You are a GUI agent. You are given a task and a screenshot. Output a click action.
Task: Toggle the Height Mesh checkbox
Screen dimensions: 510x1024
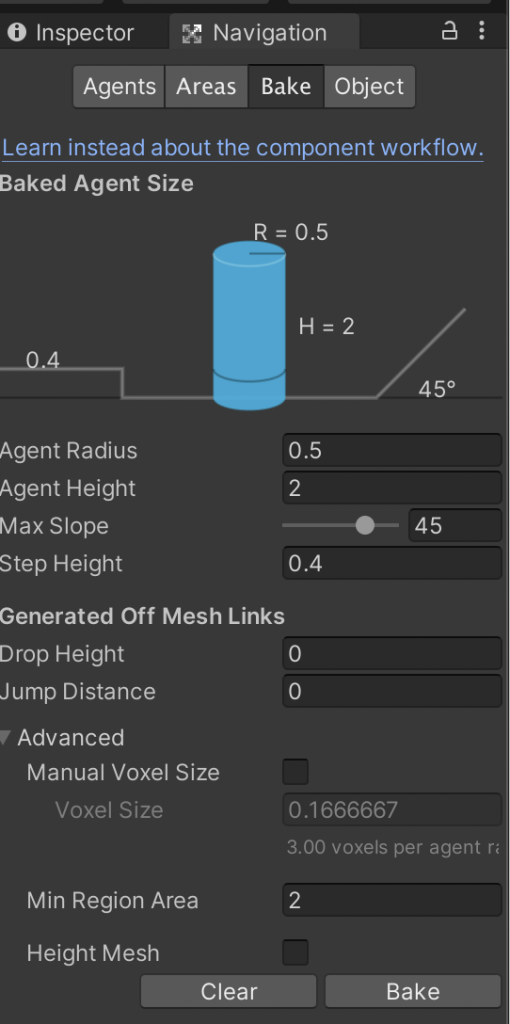295,952
